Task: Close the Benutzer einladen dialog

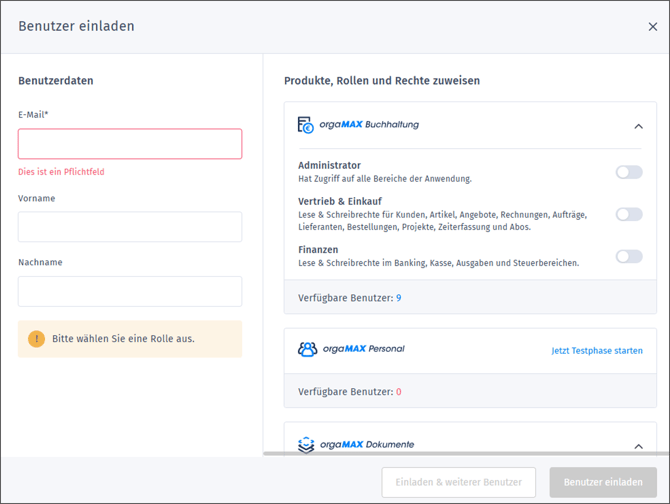Action: (652, 26)
